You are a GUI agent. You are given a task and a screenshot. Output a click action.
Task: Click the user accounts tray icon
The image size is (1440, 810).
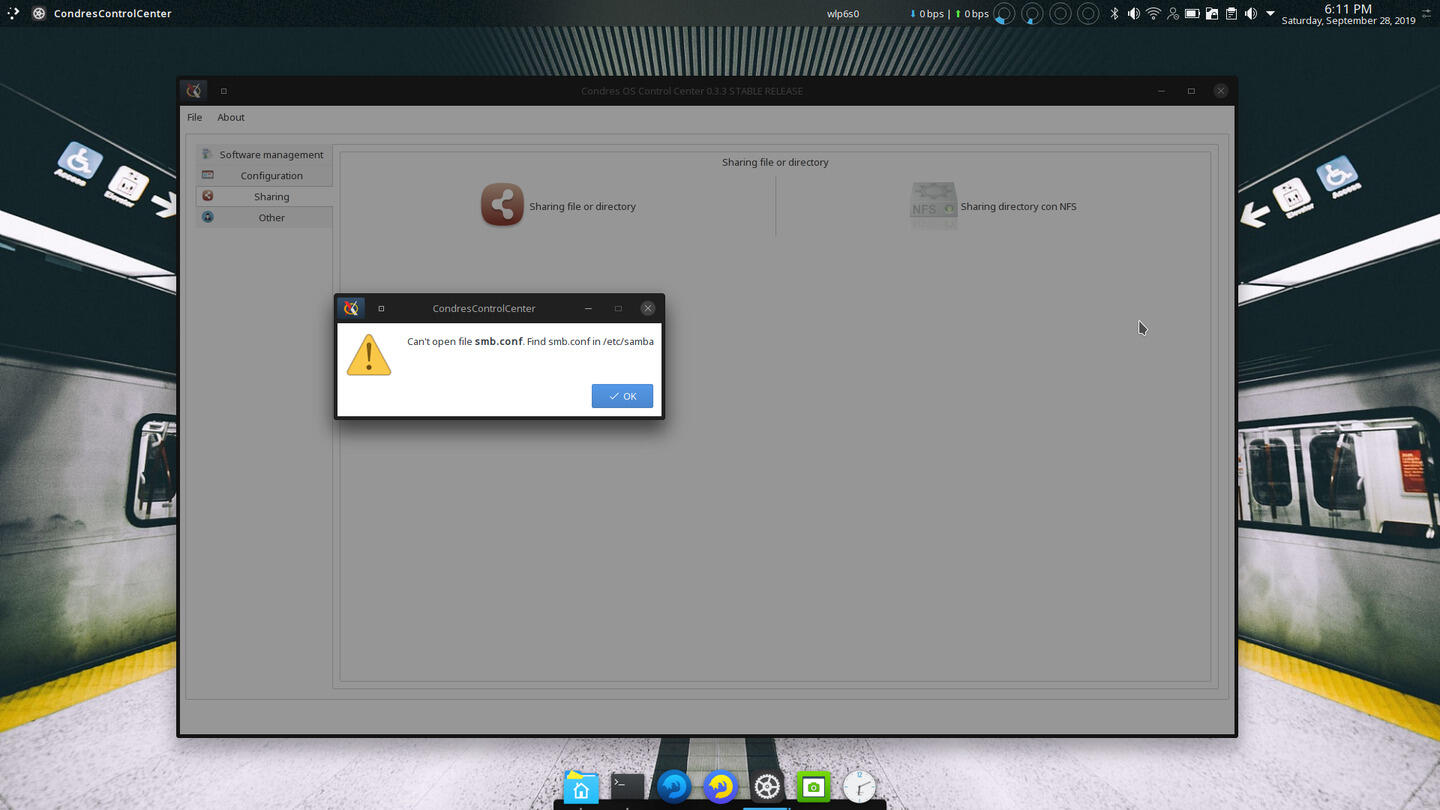point(1172,14)
